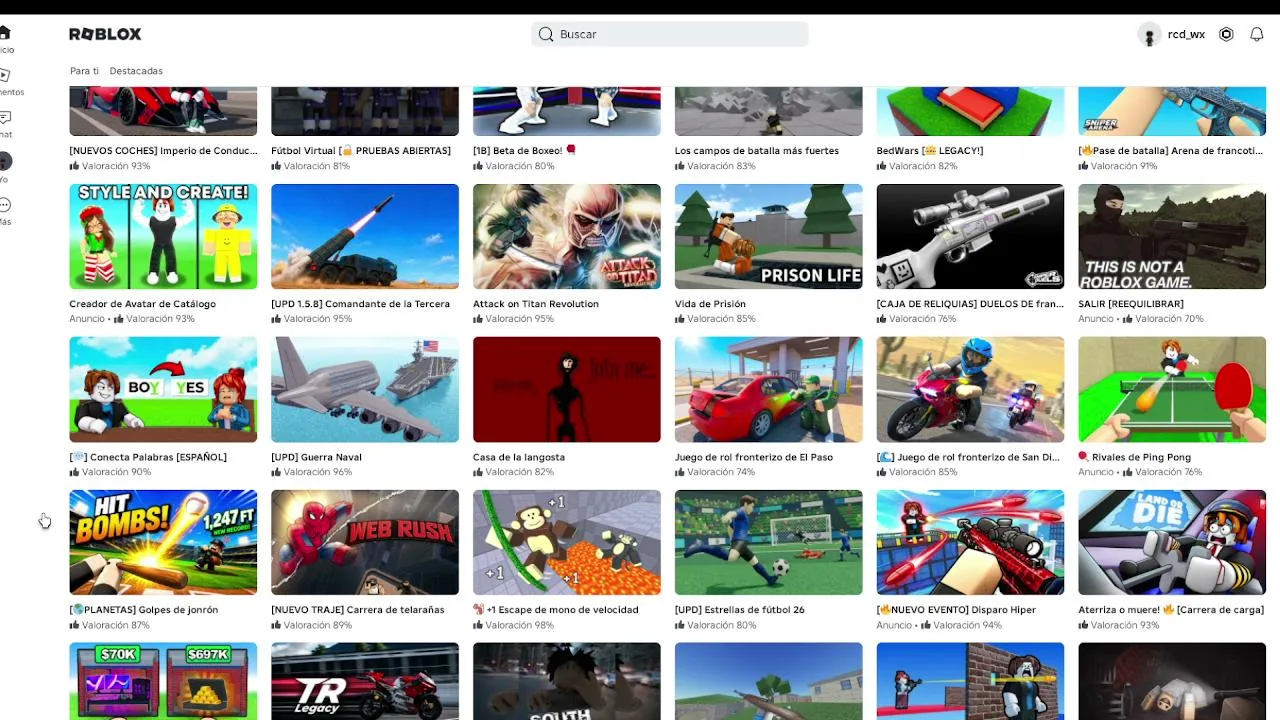Open the rcd_wx avatar icon

(1149, 35)
